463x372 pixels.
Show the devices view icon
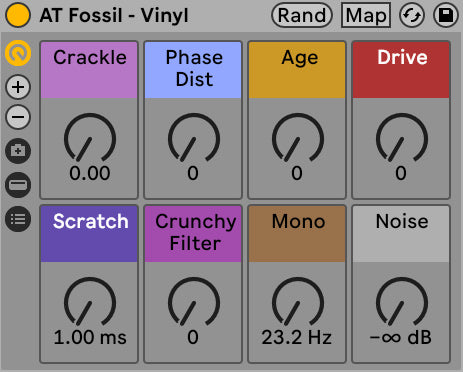coord(18,185)
